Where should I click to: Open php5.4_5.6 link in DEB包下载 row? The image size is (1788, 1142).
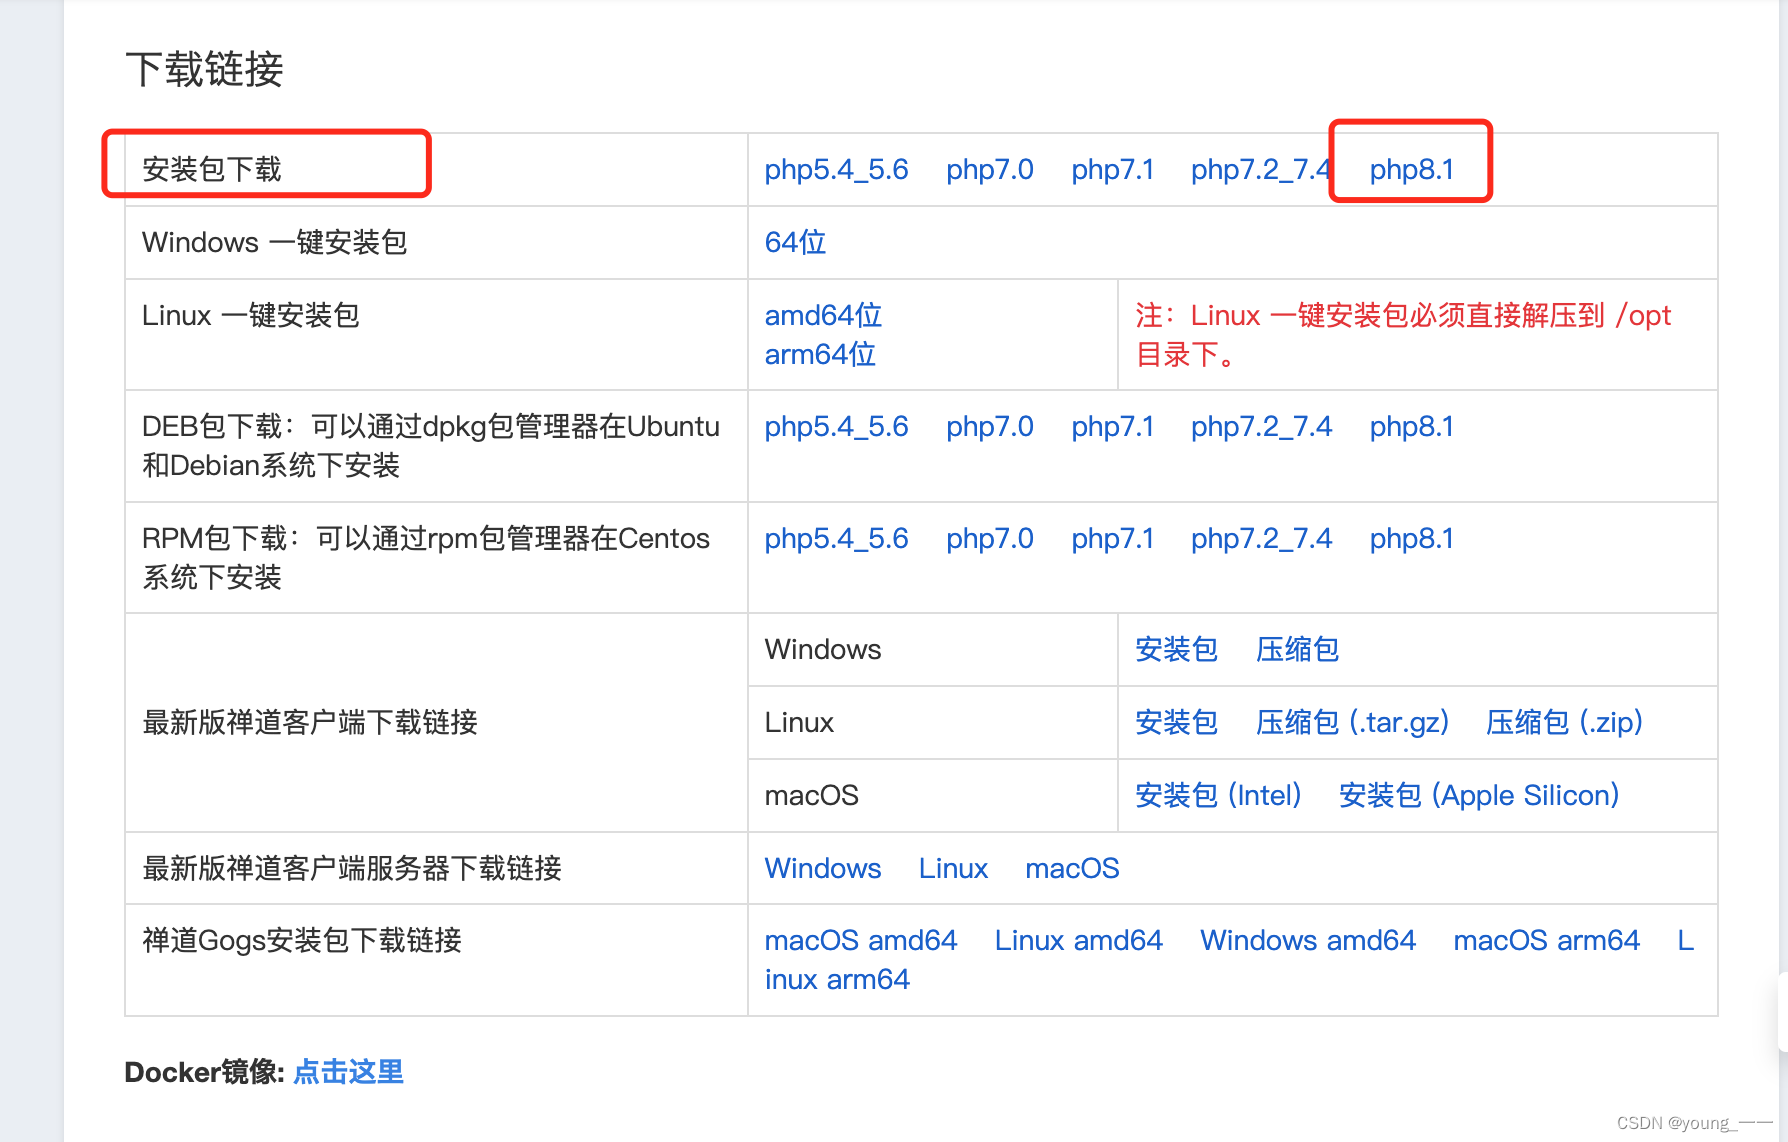click(x=836, y=427)
